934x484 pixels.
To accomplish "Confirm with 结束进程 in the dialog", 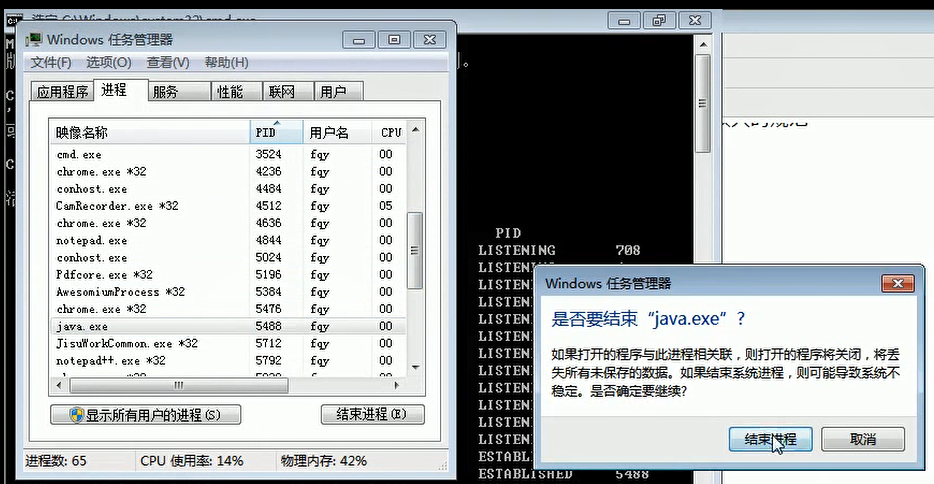I will point(770,439).
